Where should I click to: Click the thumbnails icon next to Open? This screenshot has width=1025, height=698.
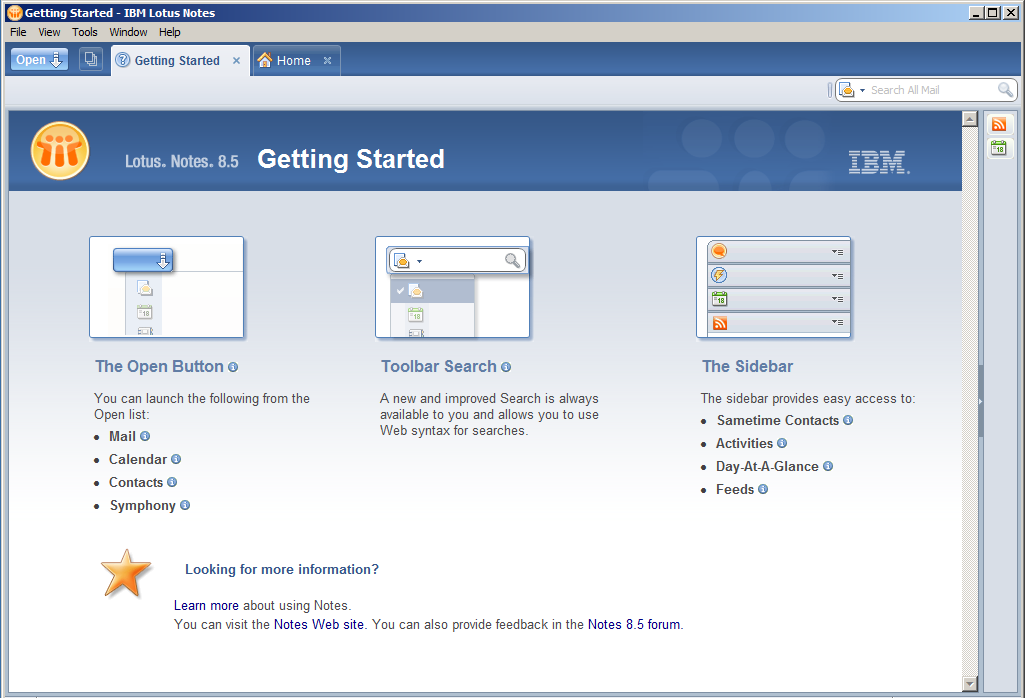[x=91, y=59]
